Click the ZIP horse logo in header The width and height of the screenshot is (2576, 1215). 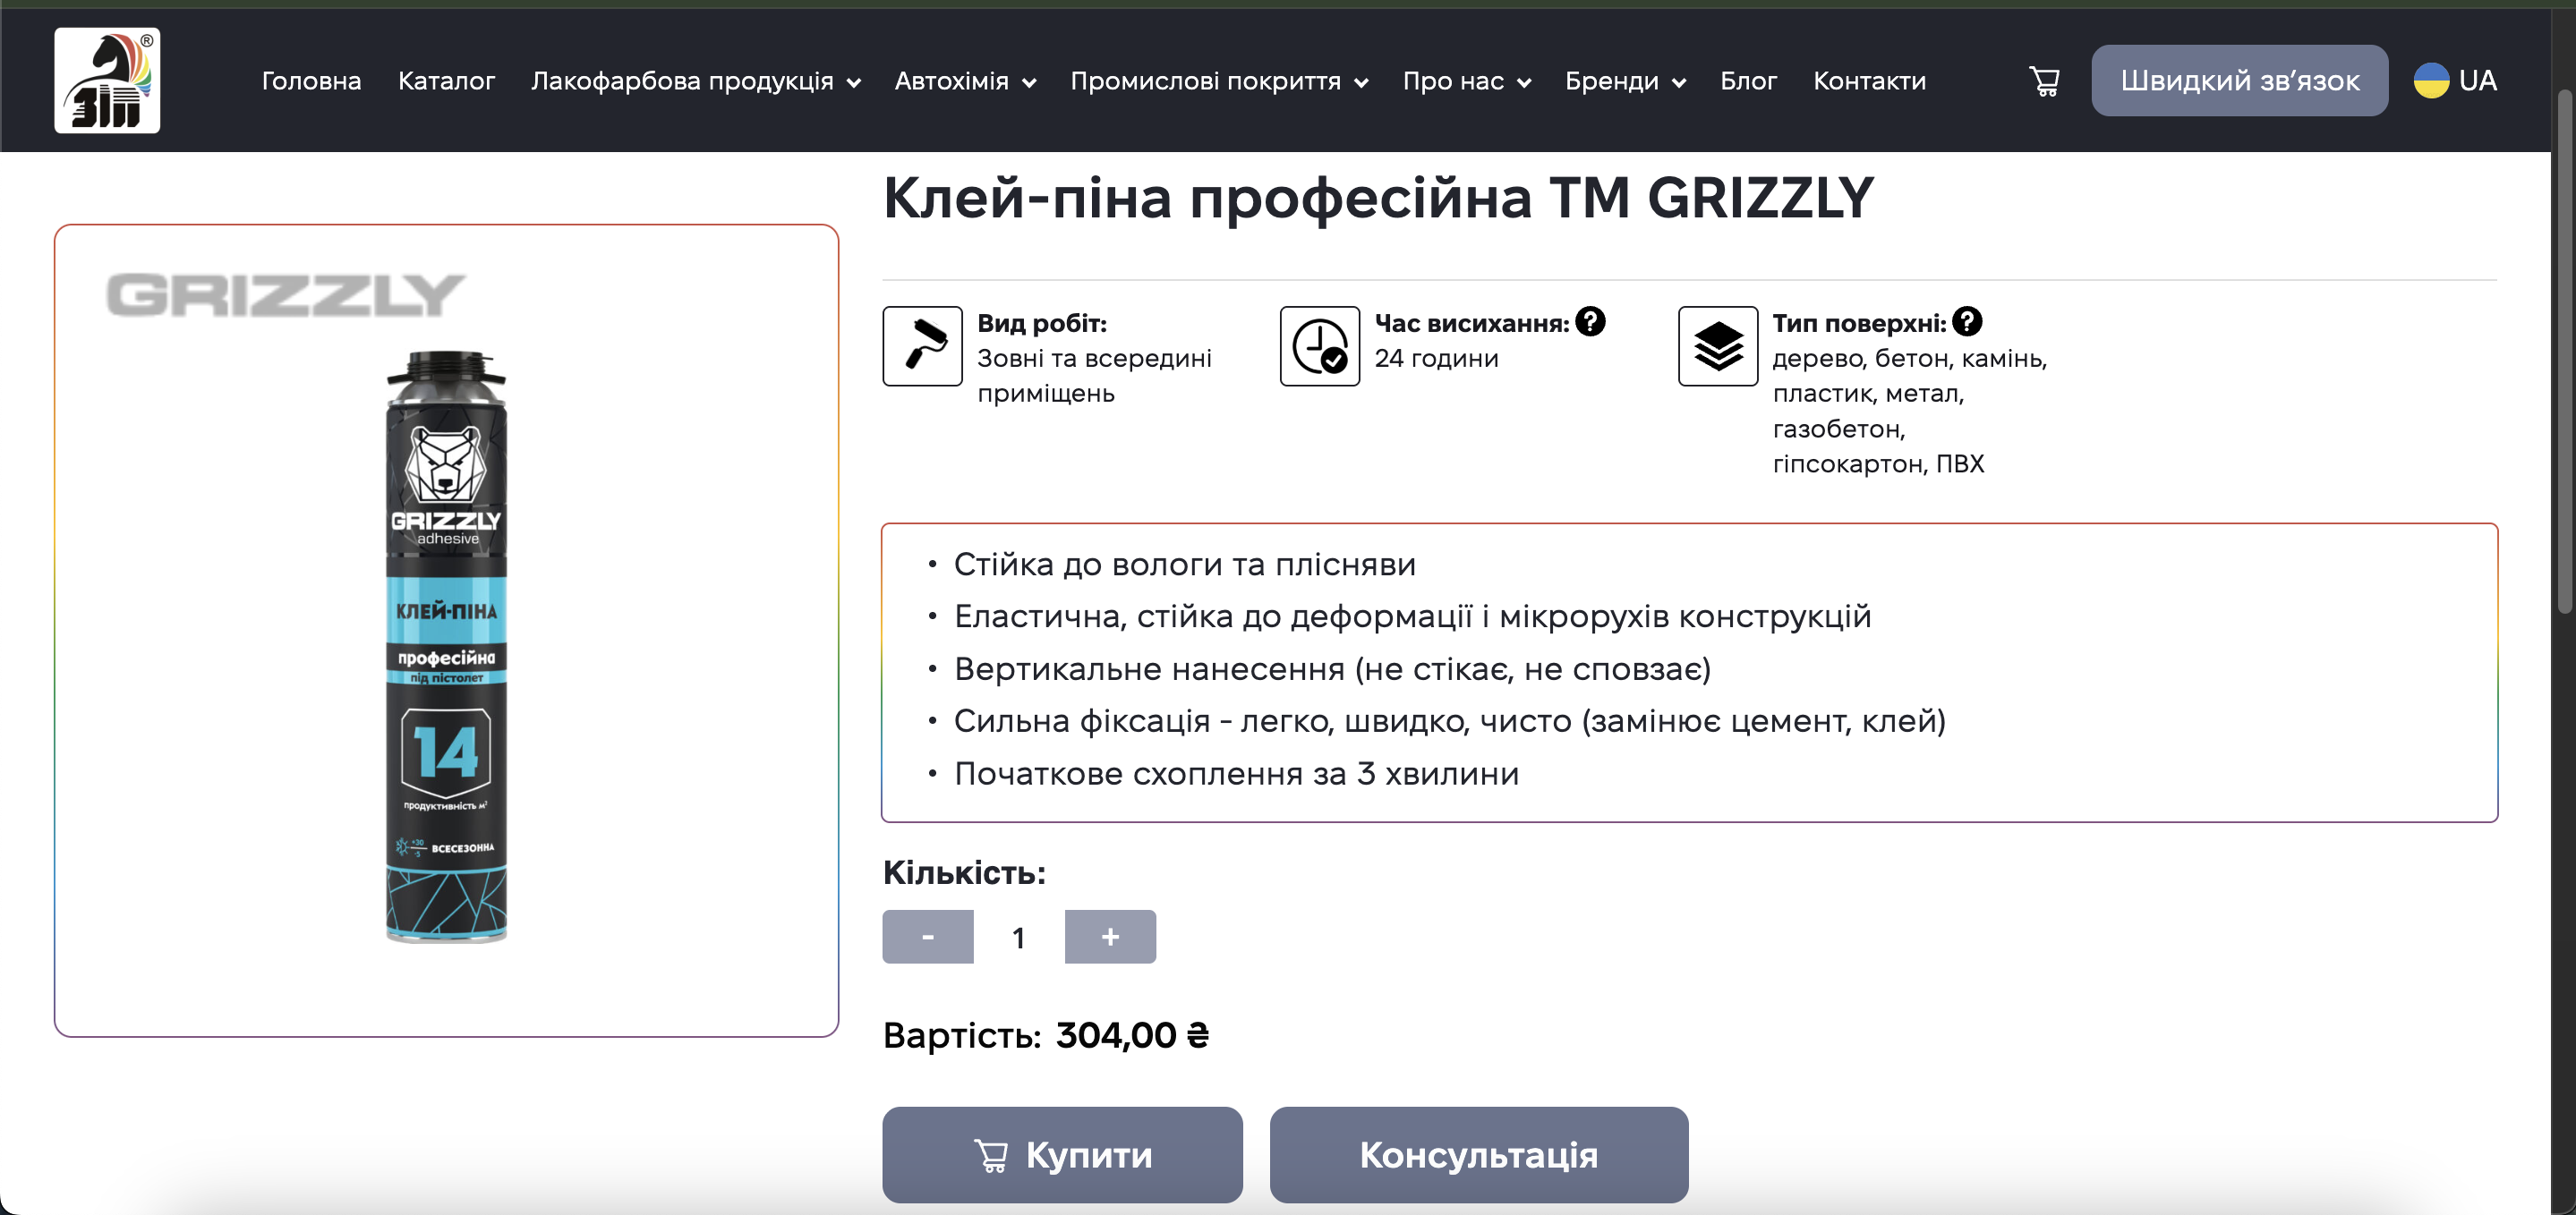[x=107, y=80]
